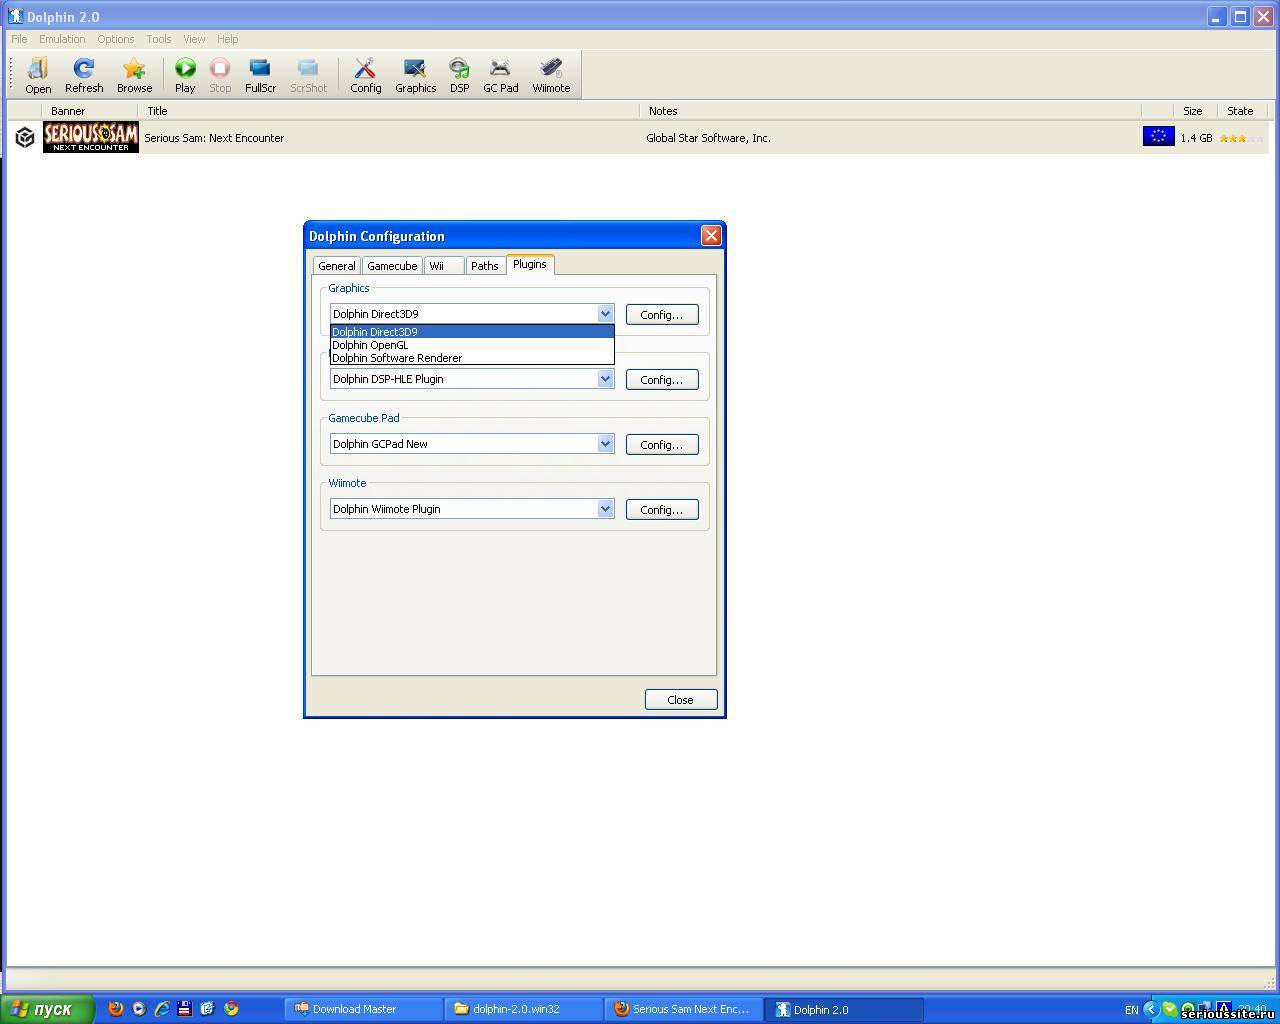The width and height of the screenshot is (1280, 1024).
Task: Expand the DSP-HLE Plugin dropdown
Action: tap(605, 379)
